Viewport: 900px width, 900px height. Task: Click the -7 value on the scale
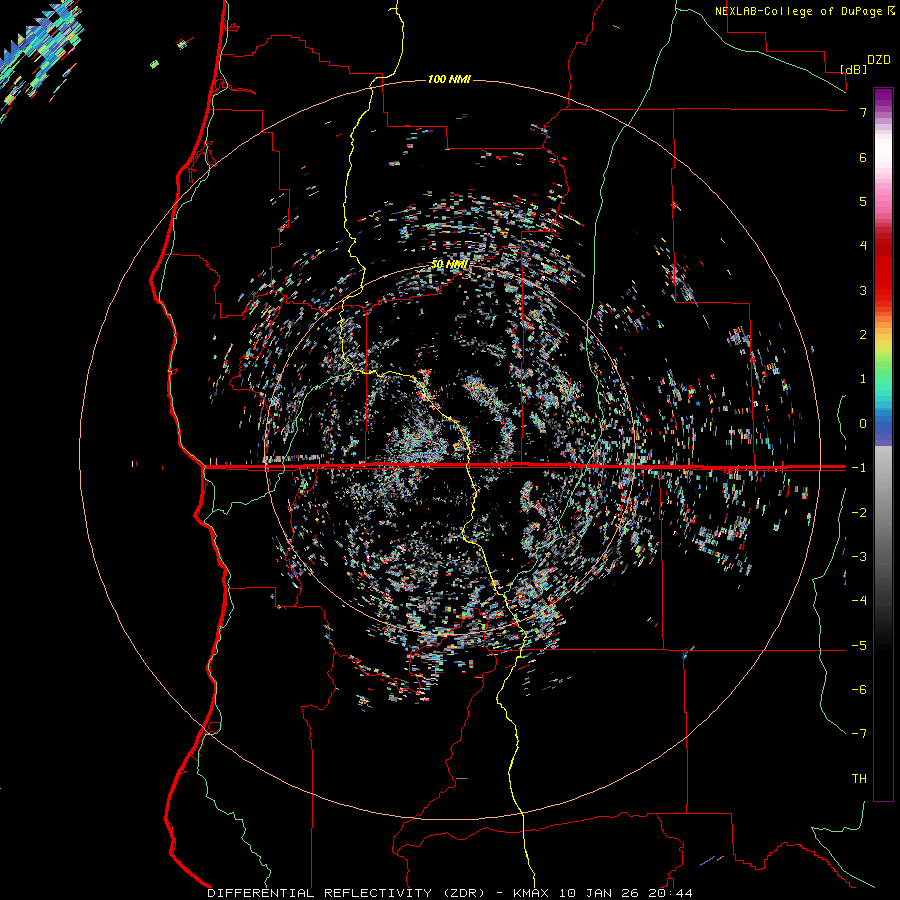(x=859, y=734)
